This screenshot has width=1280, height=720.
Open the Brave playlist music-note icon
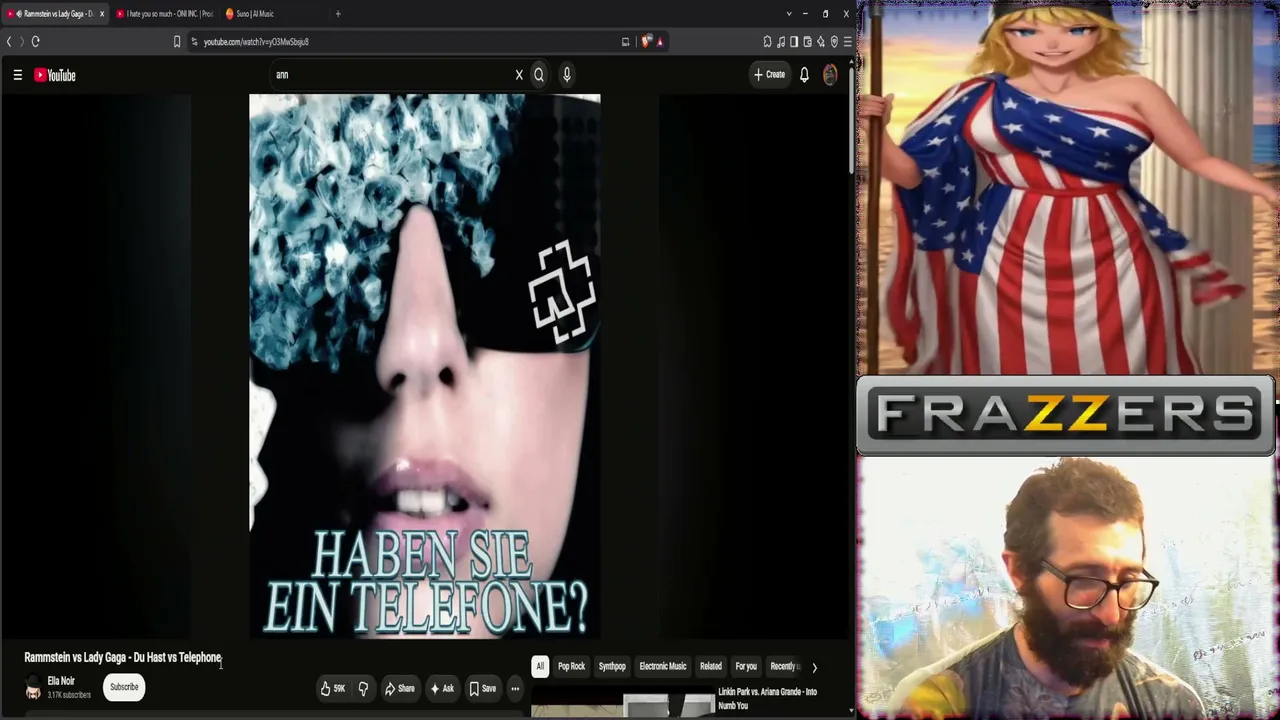pos(781,41)
